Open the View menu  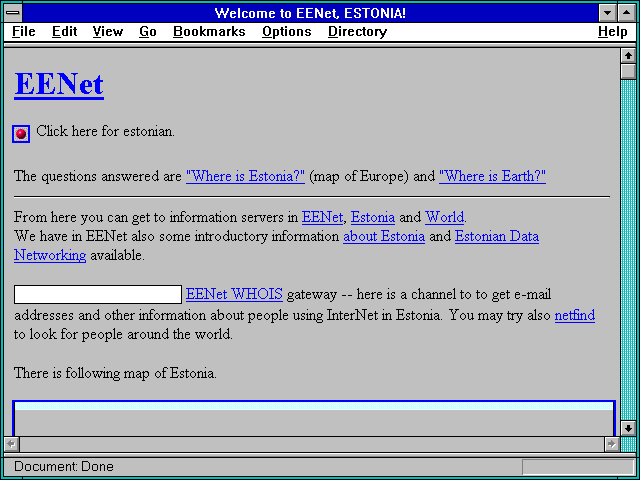108,32
